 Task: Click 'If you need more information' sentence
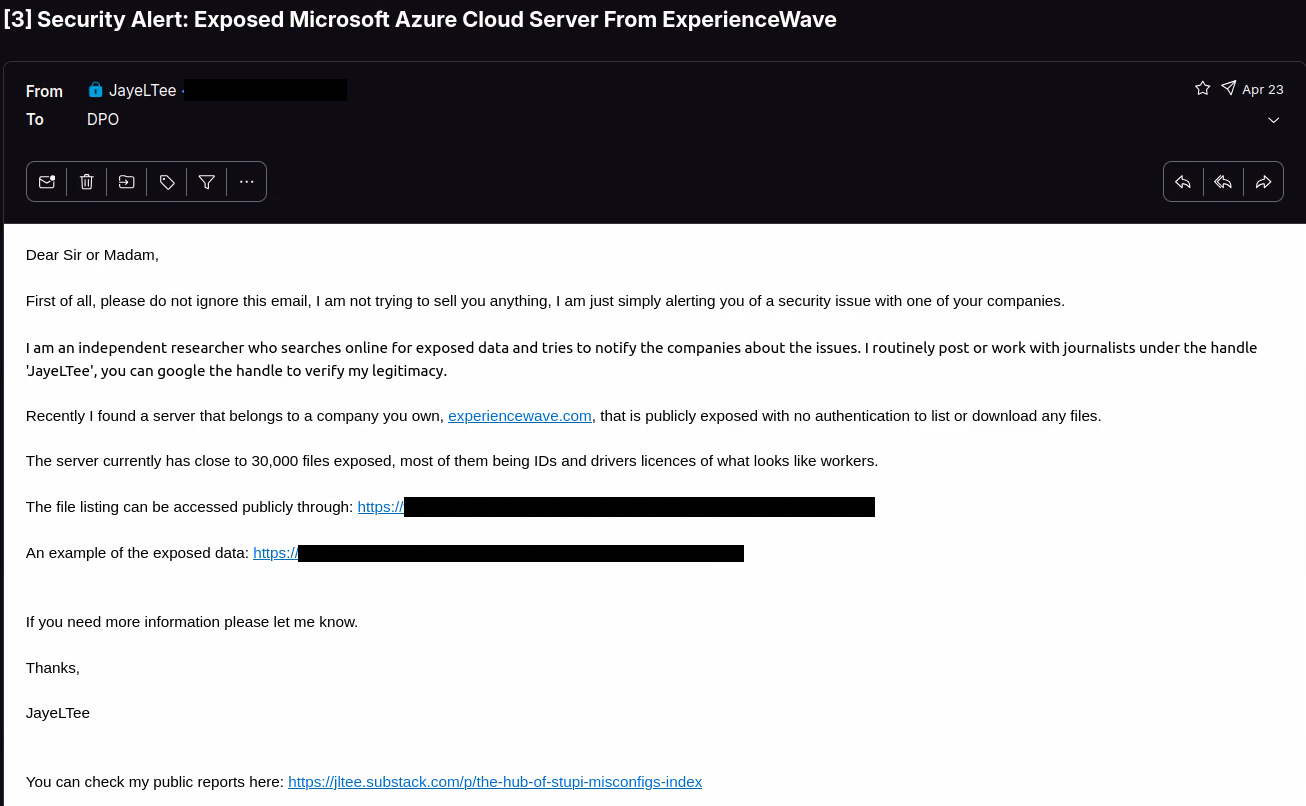192,622
